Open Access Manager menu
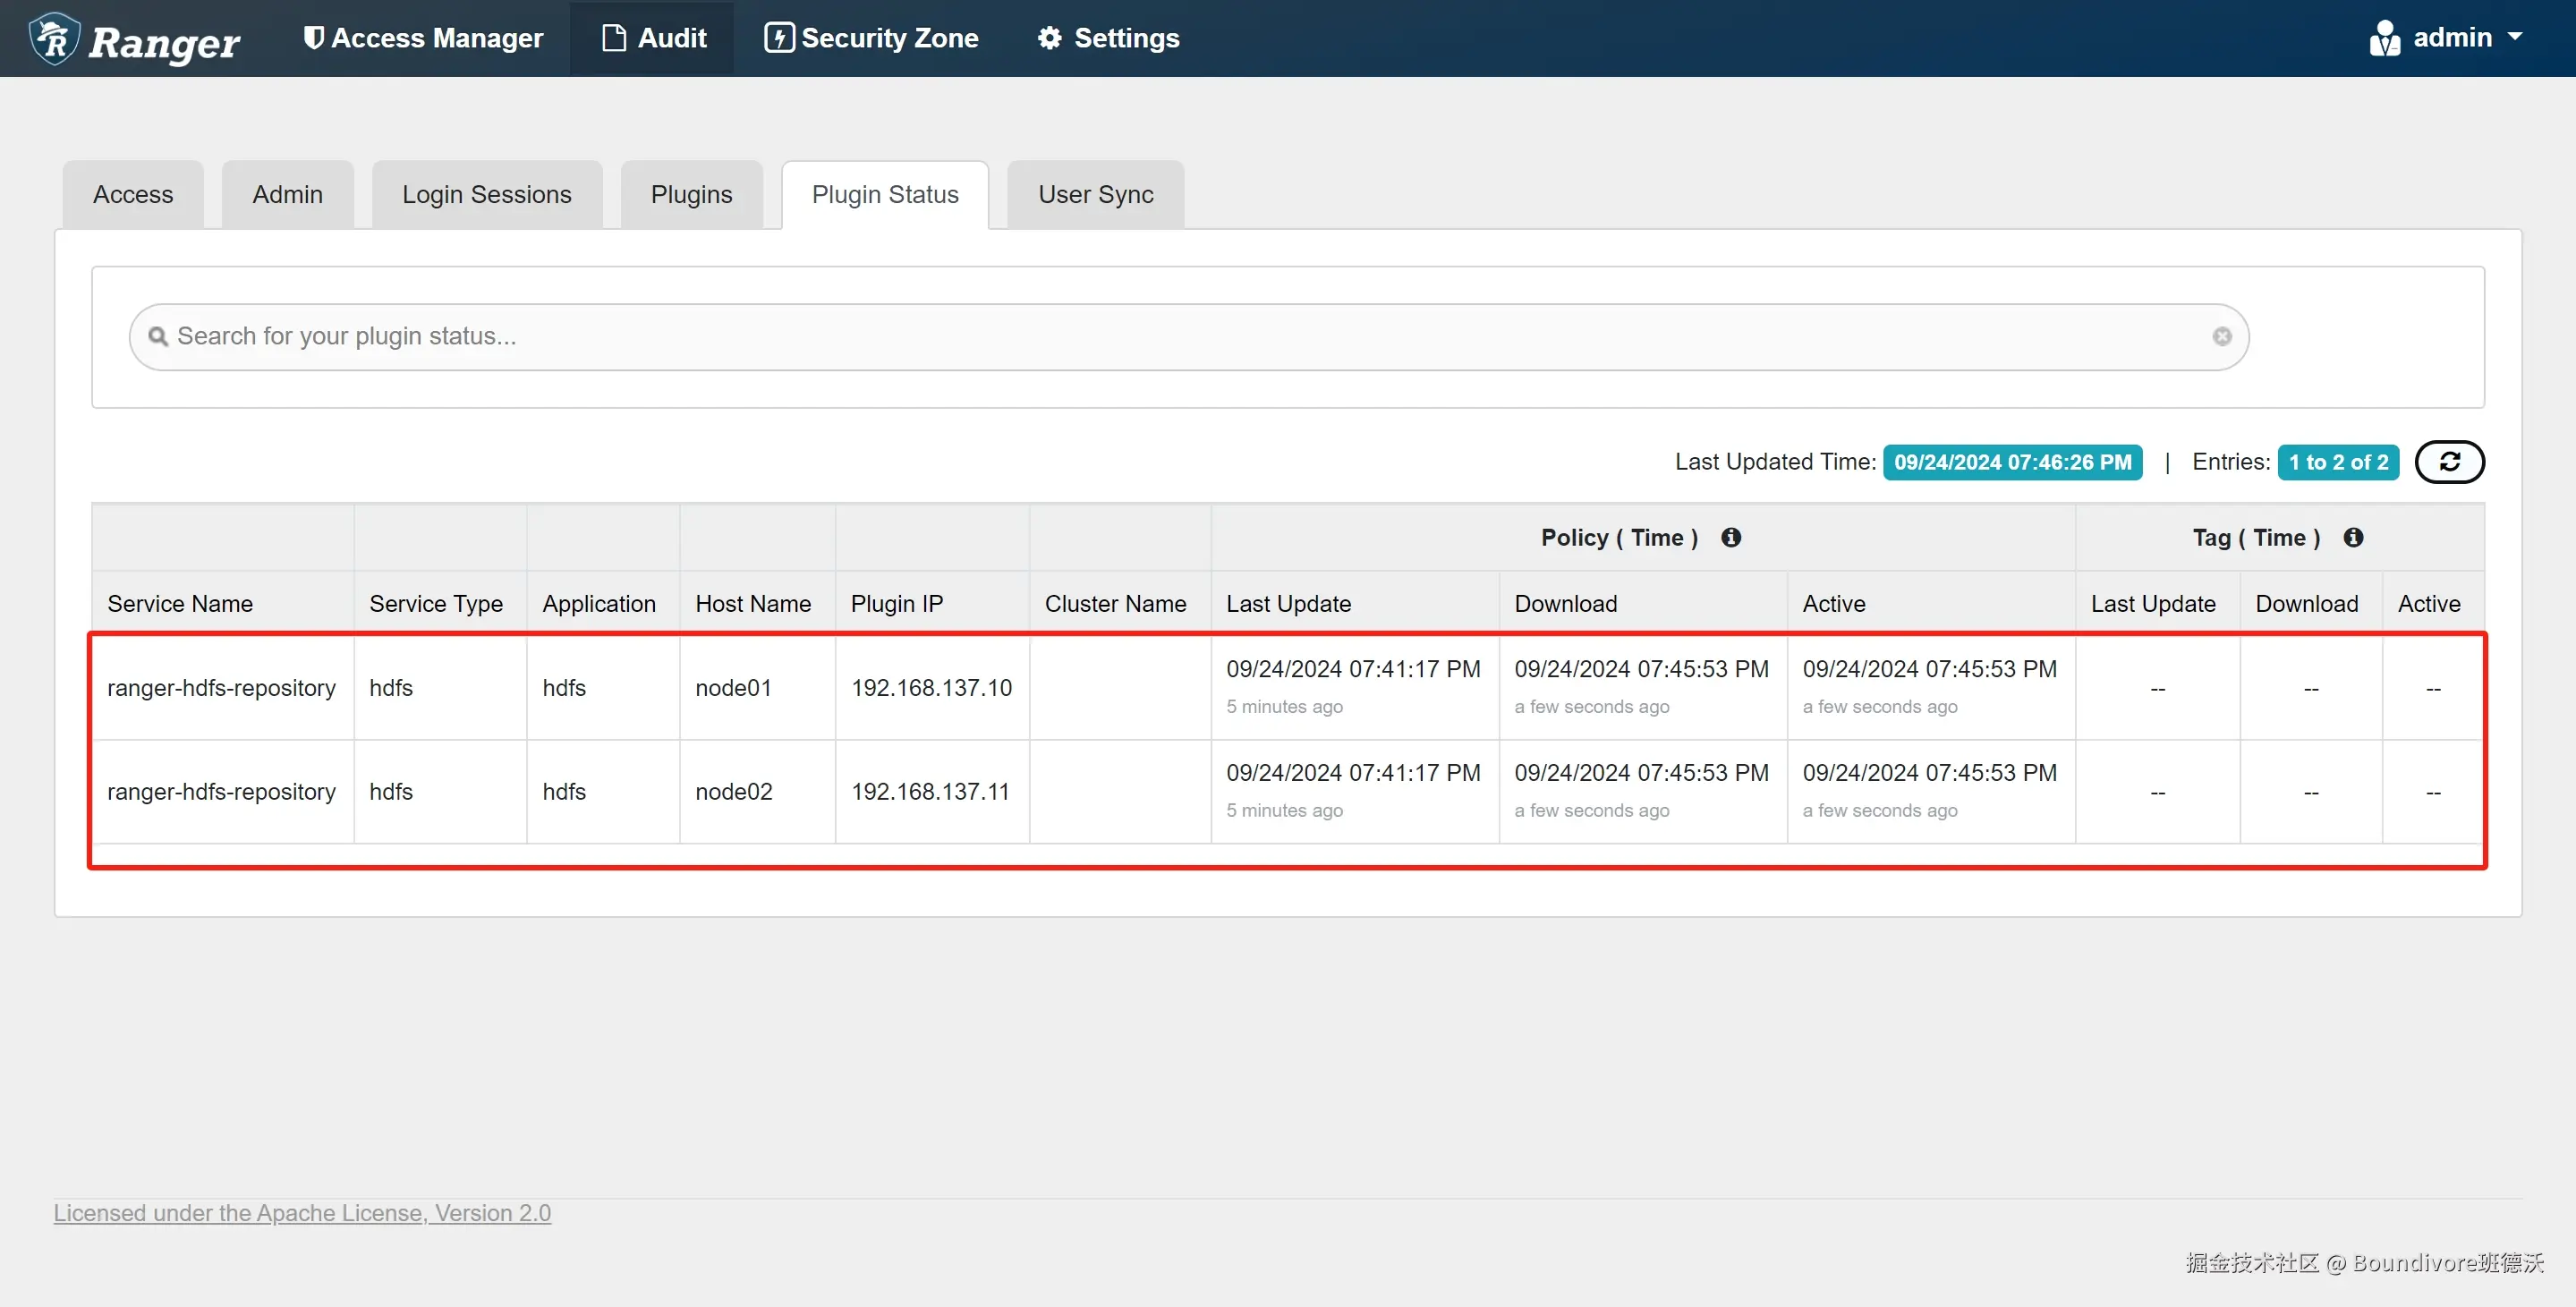The width and height of the screenshot is (2576, 1307). click(424, 38)
